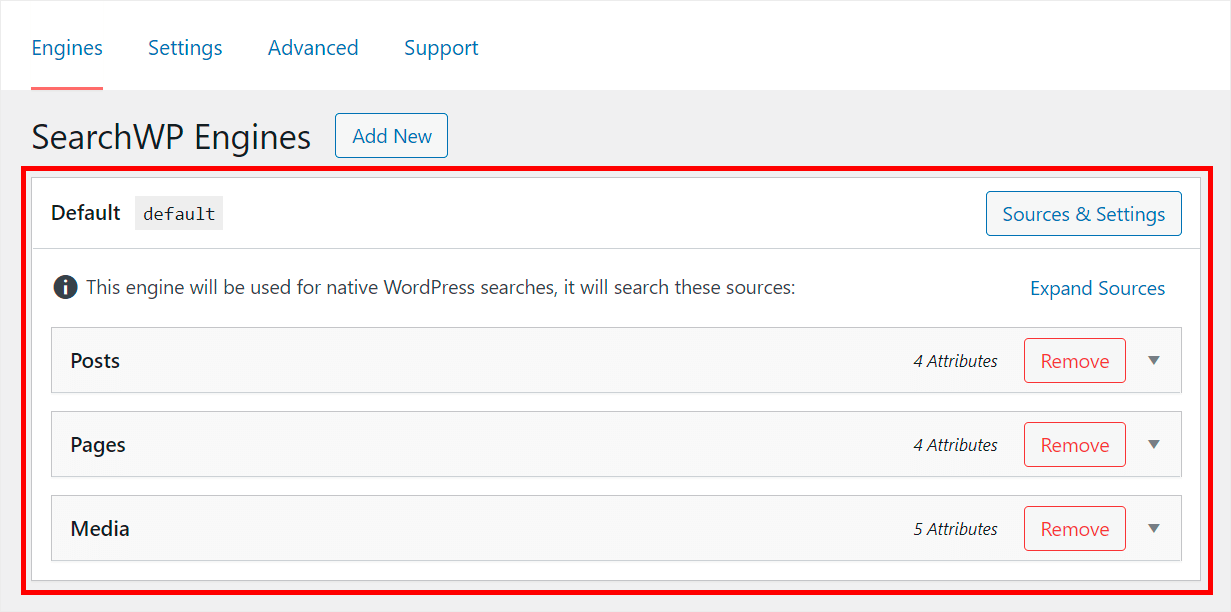The width and height of the screenshot is (1231, 612).
Task: Remove the Media source
Action: click(1075, 529)
